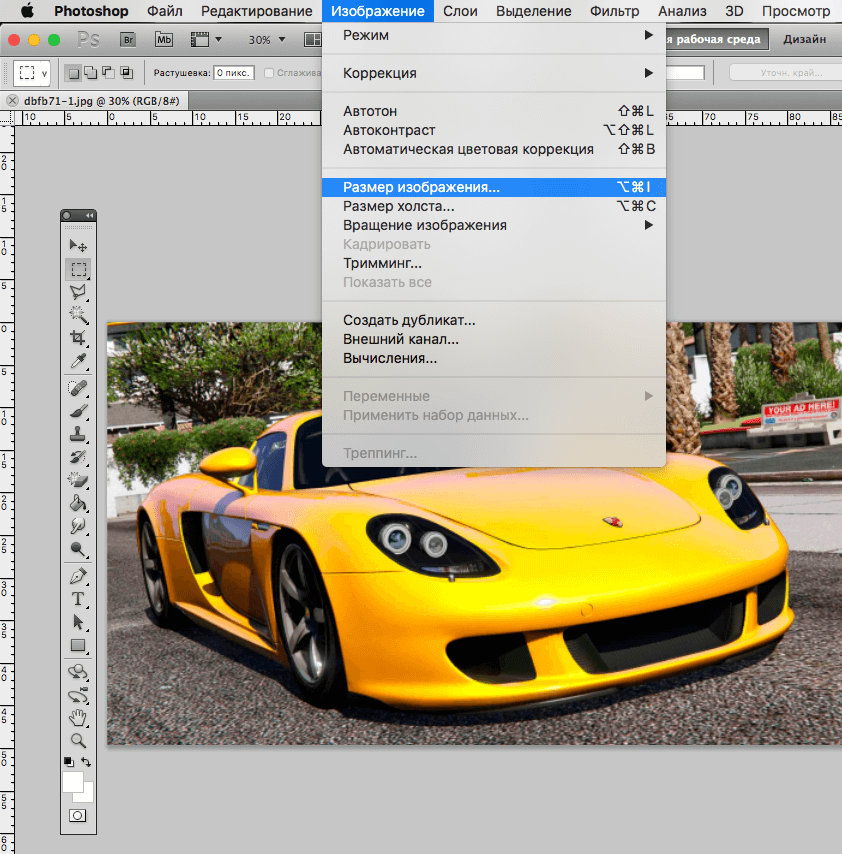Select the Clone Stamp tool
842x854 pixels.
(x=78, y=434)
